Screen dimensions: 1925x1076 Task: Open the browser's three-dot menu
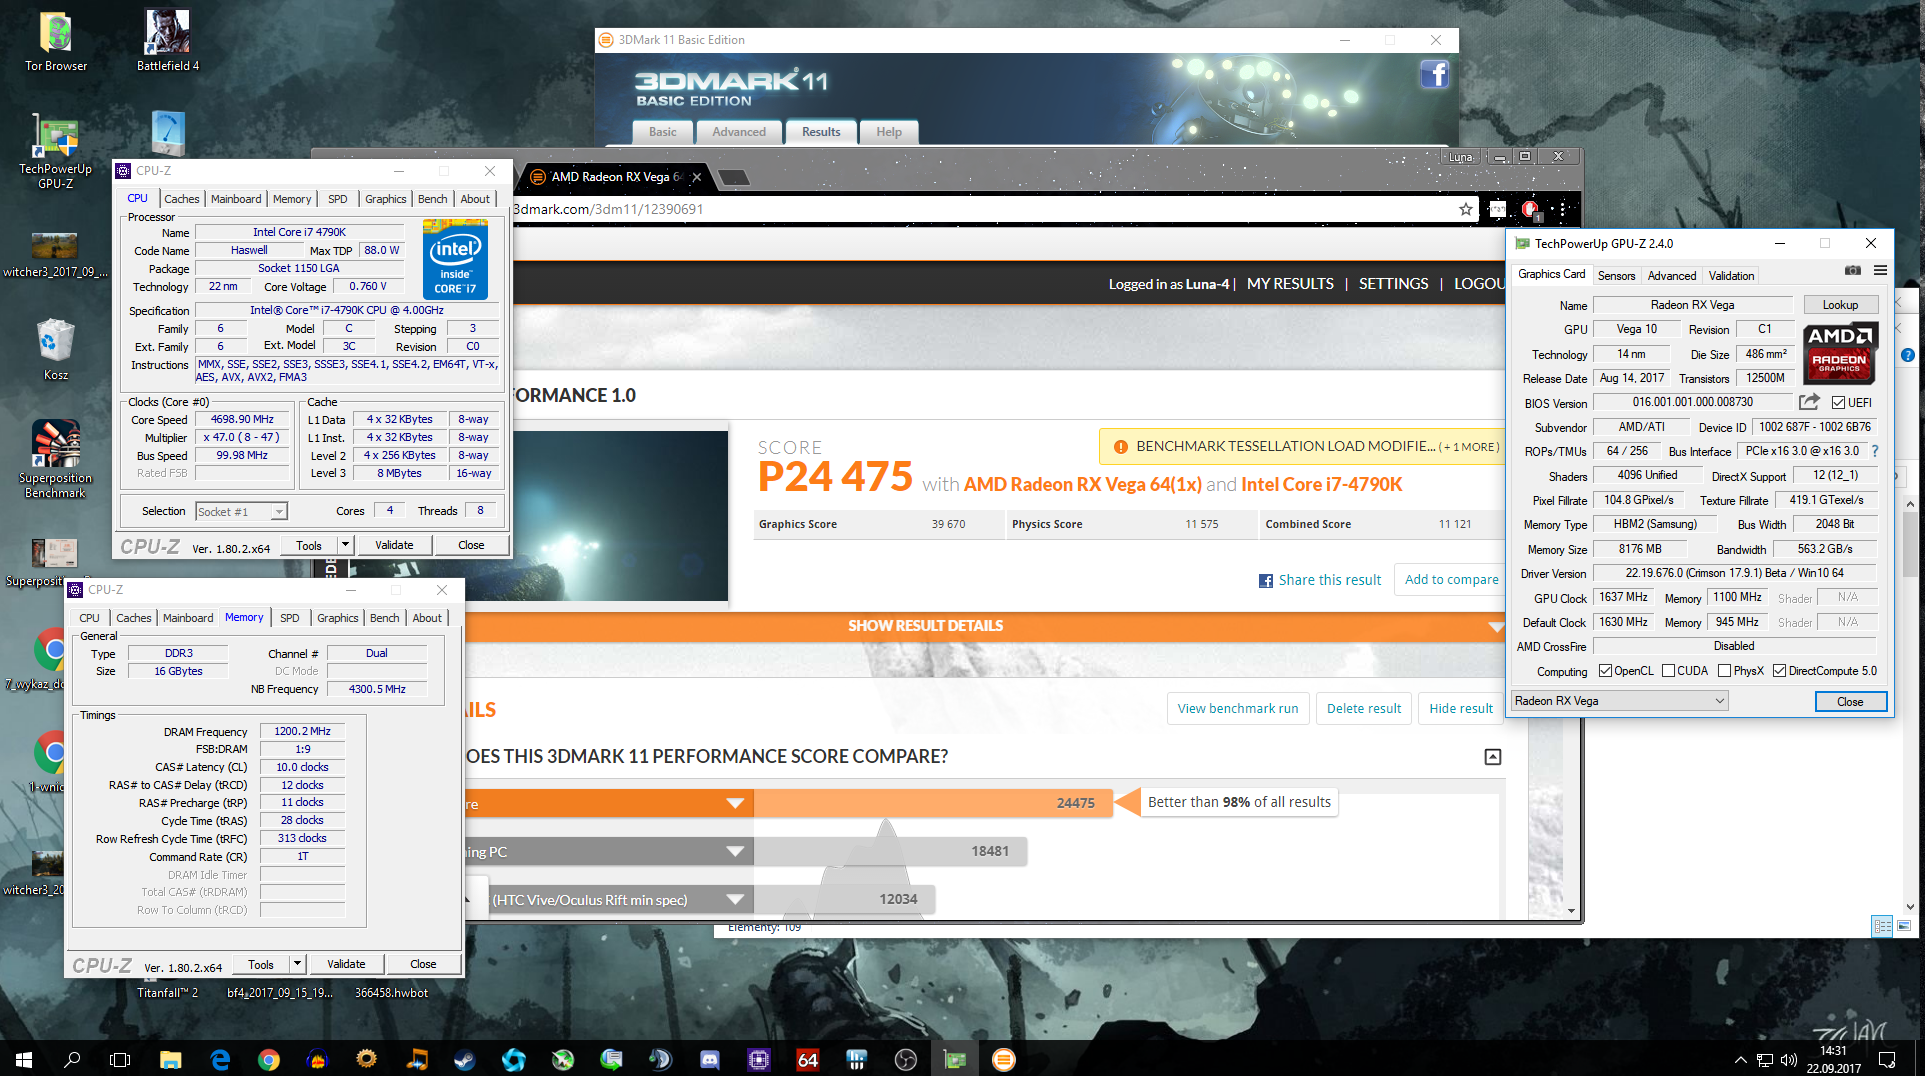tap(1562, 209)
